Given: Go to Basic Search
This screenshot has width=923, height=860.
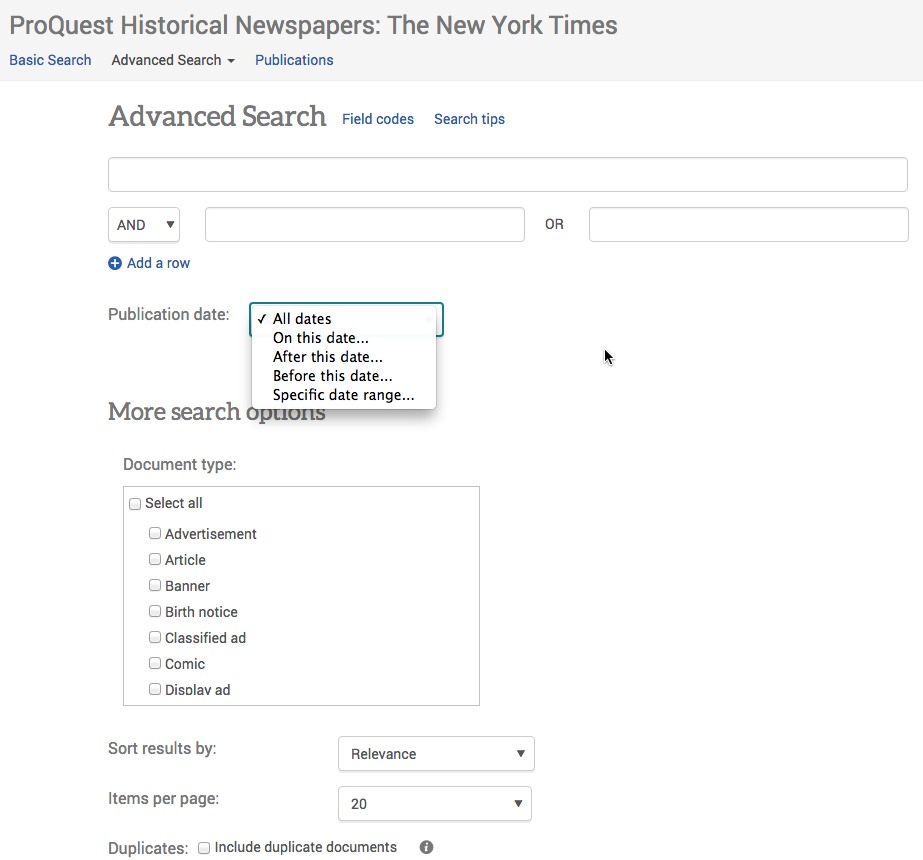Looking at the screenshot, I should pos(50,60).
